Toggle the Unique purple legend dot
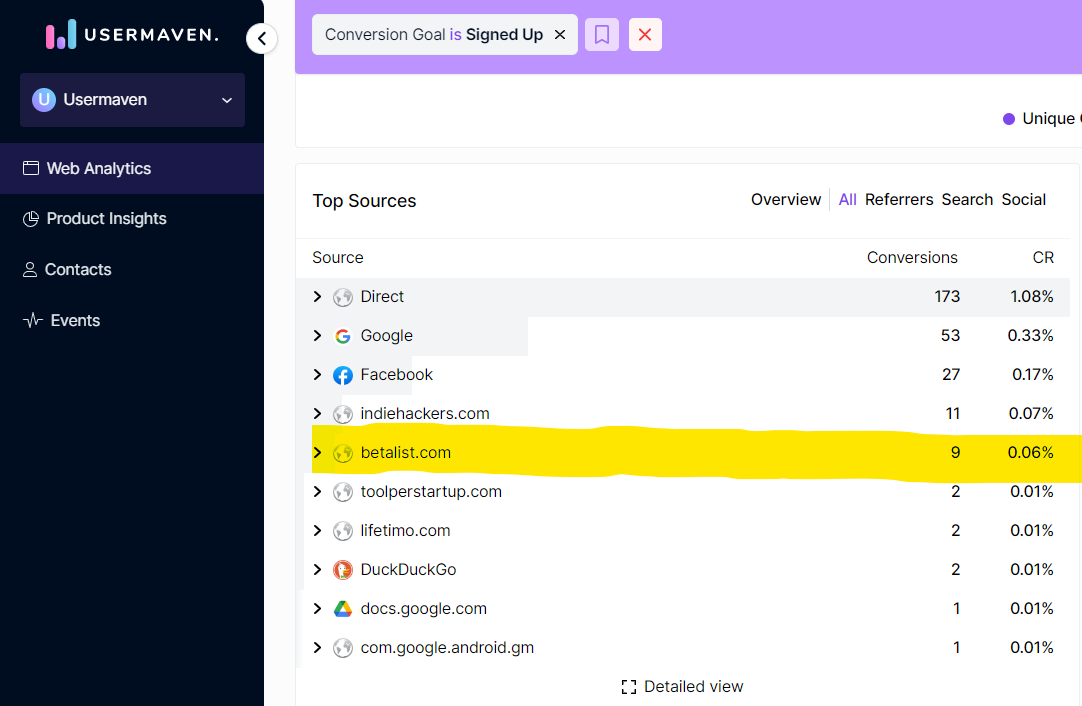 pyautogui.click(x=1008, y=119)
